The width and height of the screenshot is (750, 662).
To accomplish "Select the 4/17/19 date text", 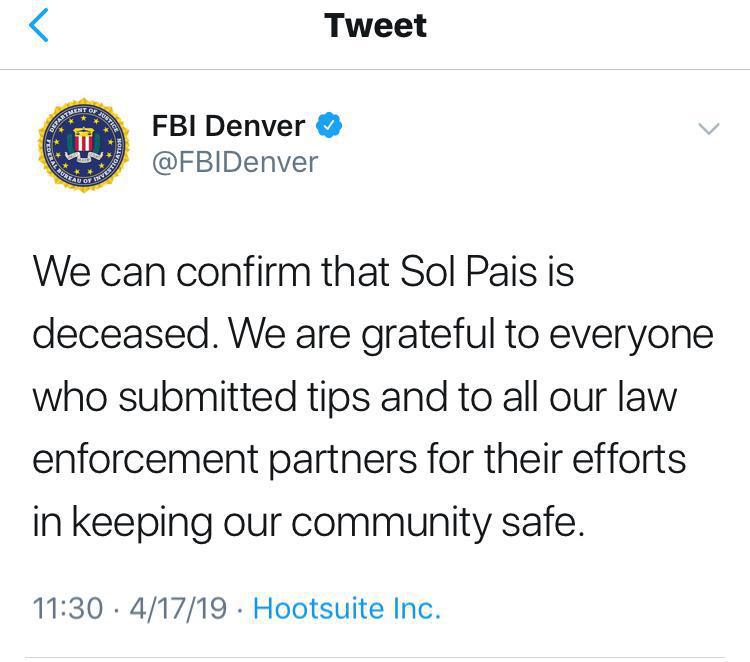I will tap(178, 608).
